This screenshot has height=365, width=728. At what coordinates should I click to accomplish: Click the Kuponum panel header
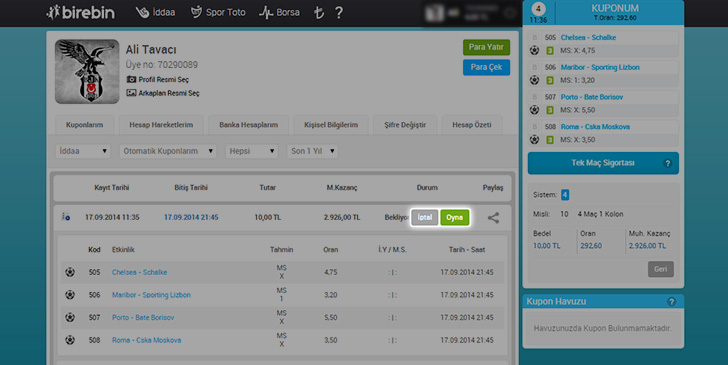point(603,12)
